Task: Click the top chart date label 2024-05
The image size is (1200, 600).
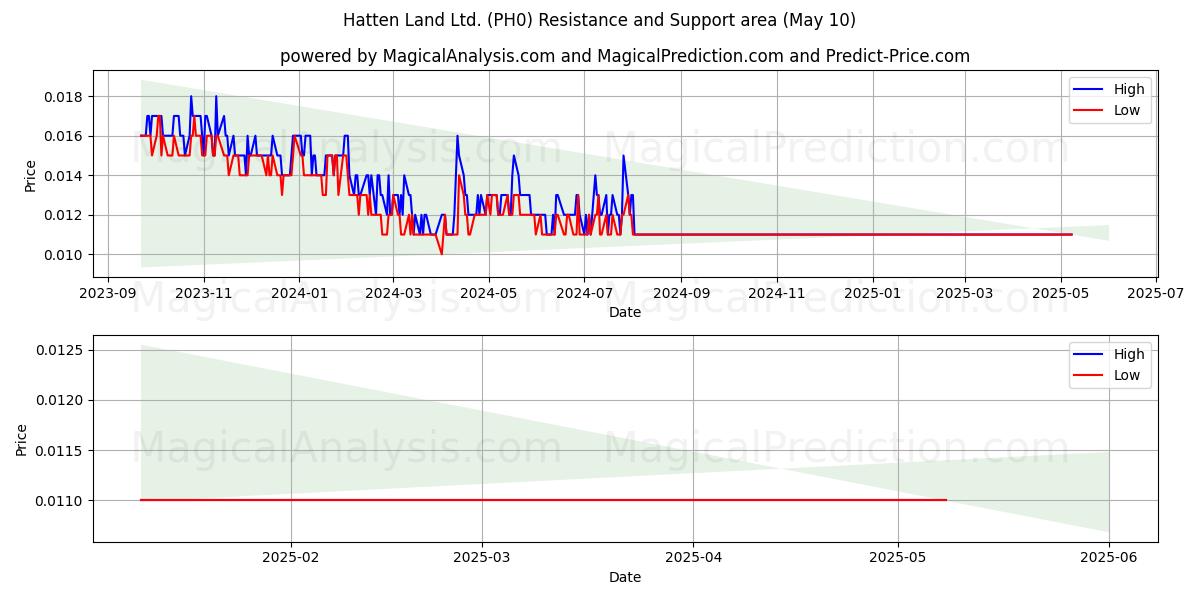Action: 488,294
